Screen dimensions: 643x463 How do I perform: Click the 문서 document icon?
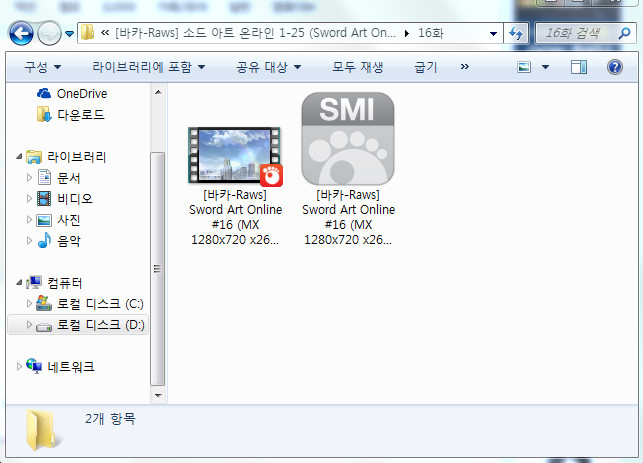pyautogui.click(x=44, y=177)
